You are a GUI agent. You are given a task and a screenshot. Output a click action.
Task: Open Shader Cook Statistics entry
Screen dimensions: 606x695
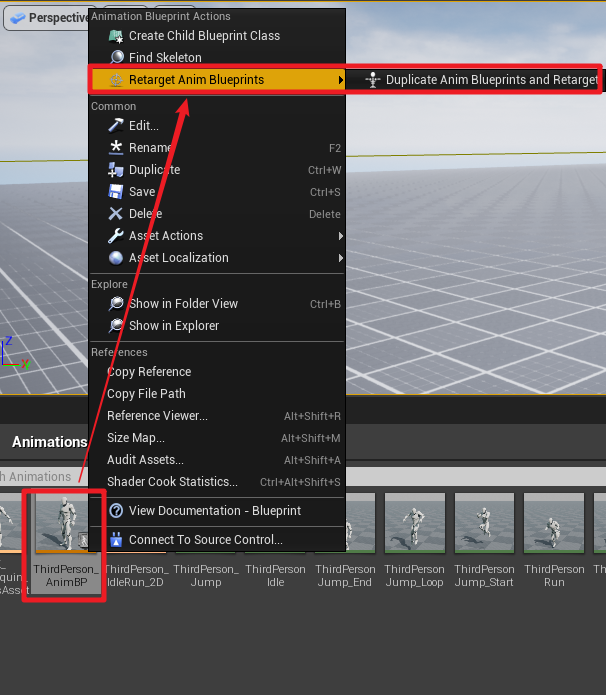pyautogui.click(x=217, y=482)
